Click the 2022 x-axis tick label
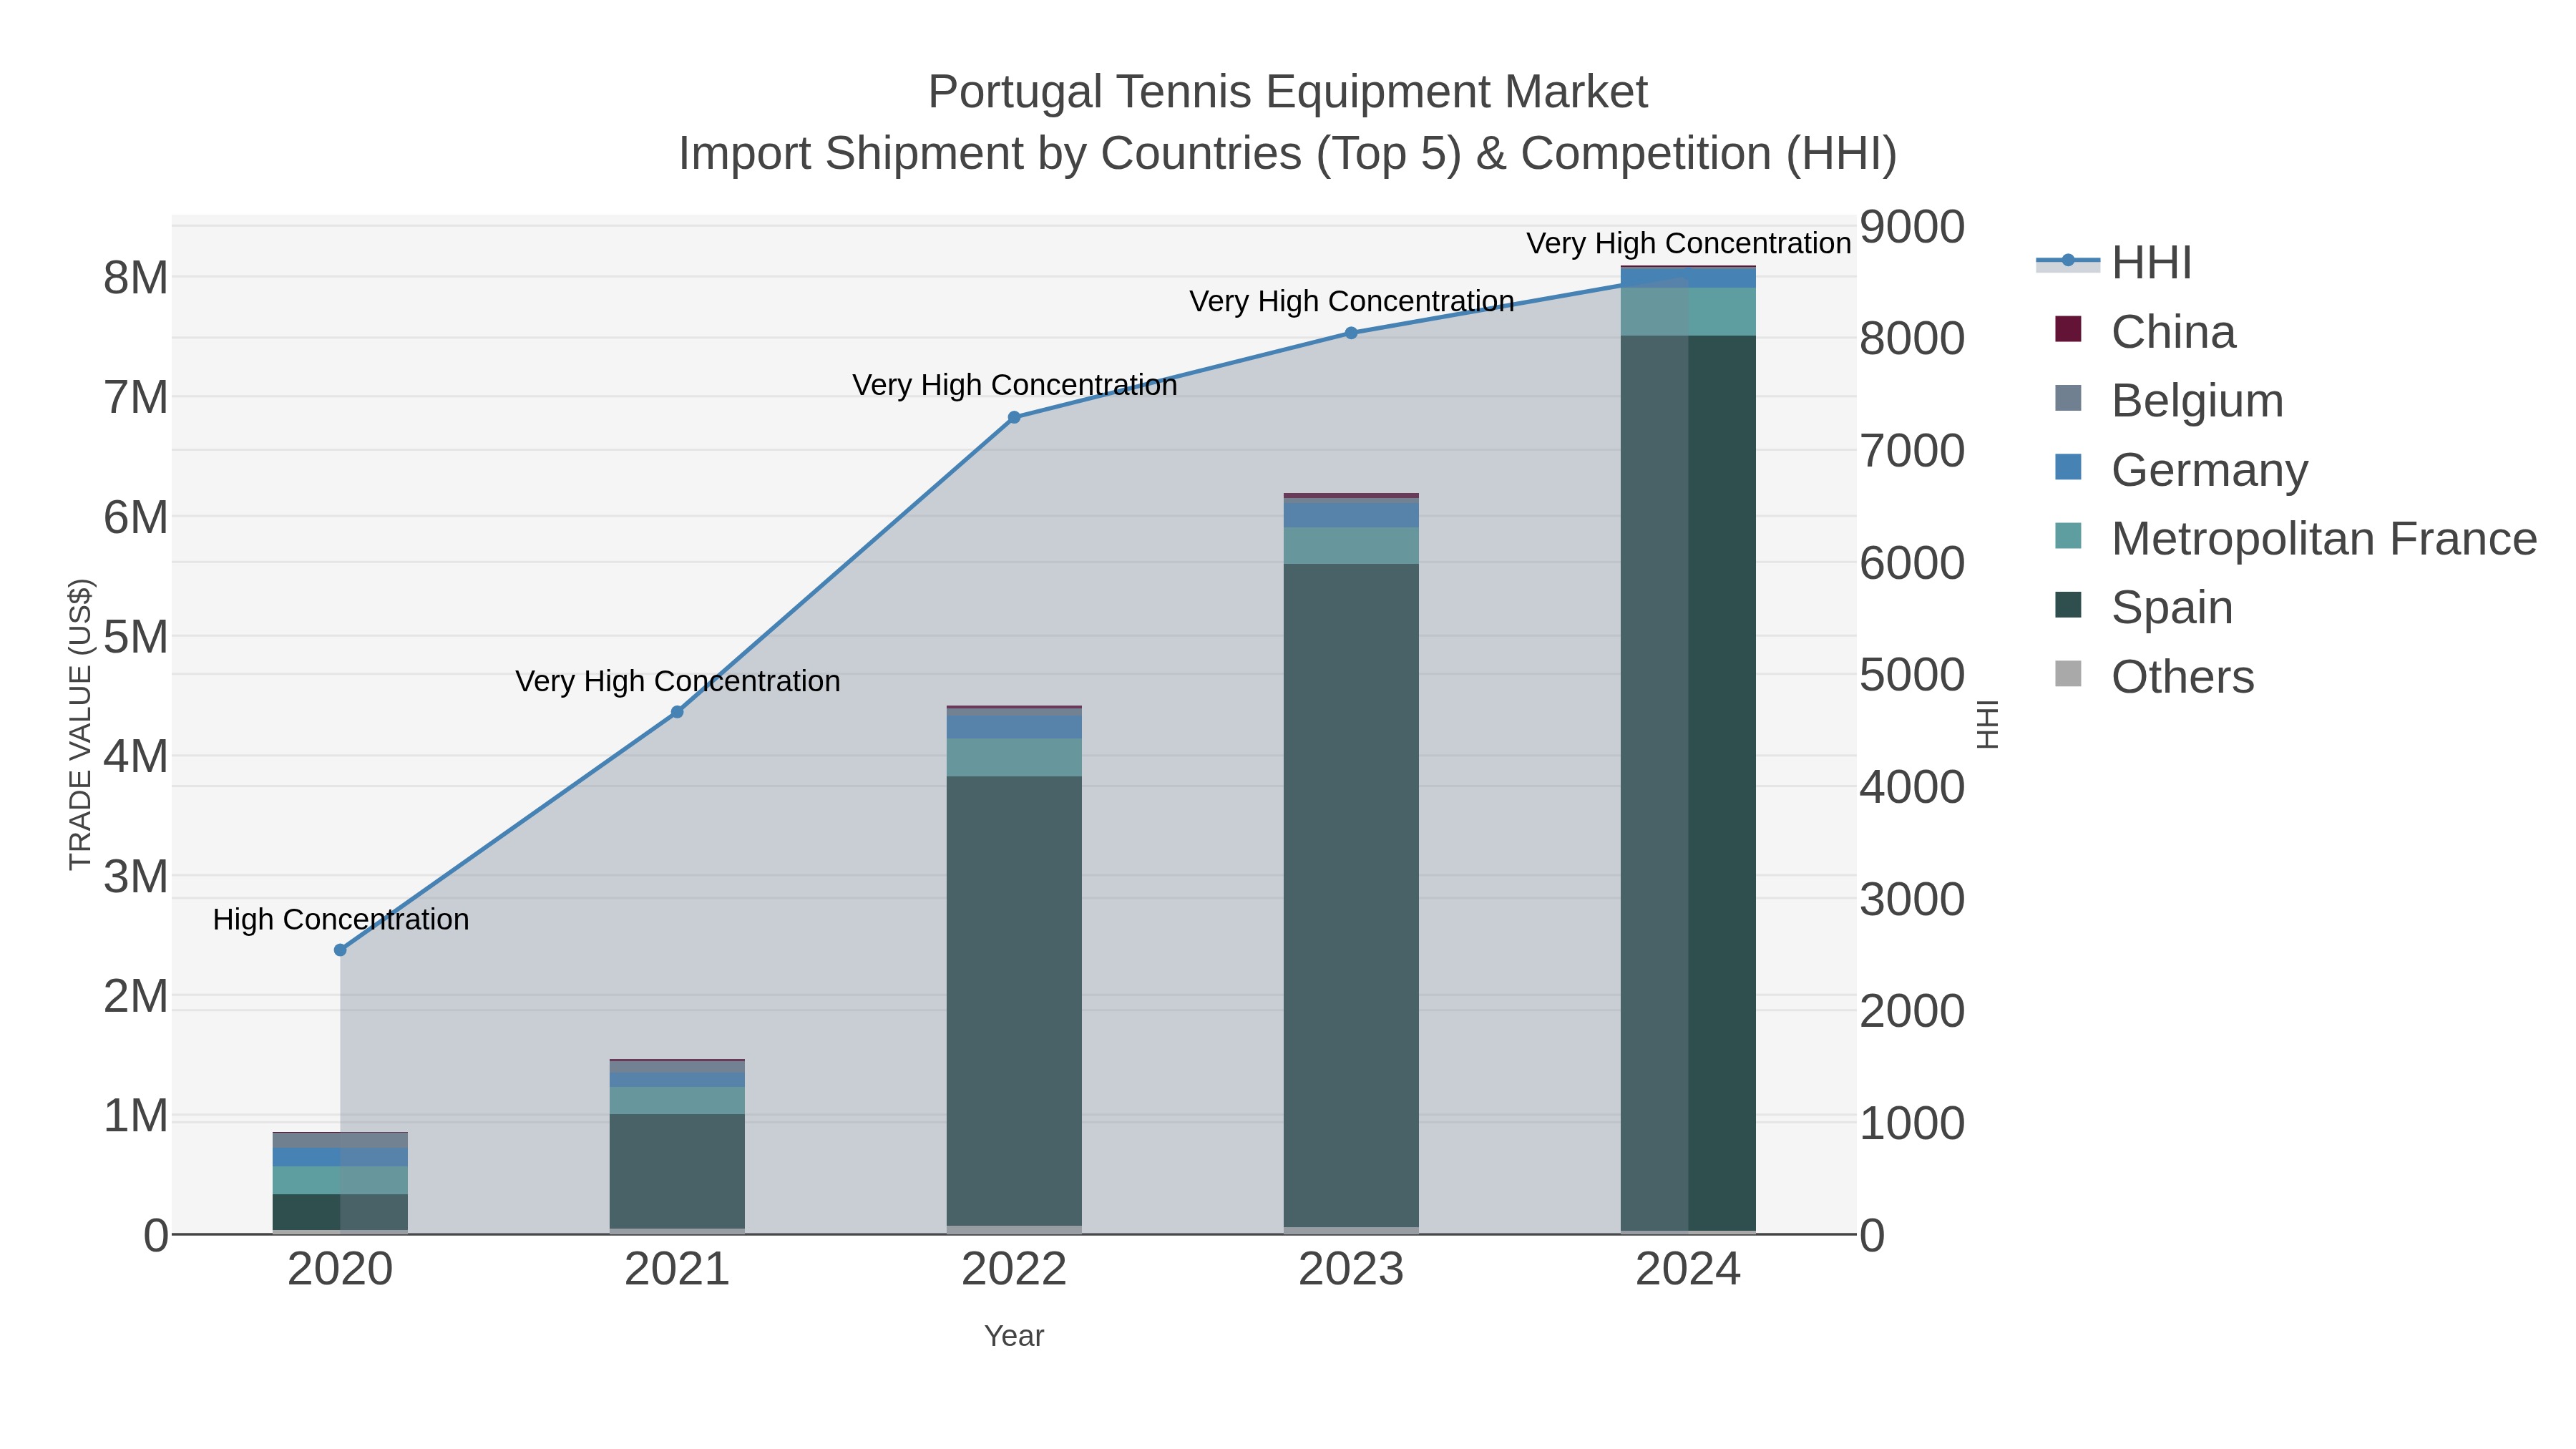2576x1449 pixels. point(1014,1270)
